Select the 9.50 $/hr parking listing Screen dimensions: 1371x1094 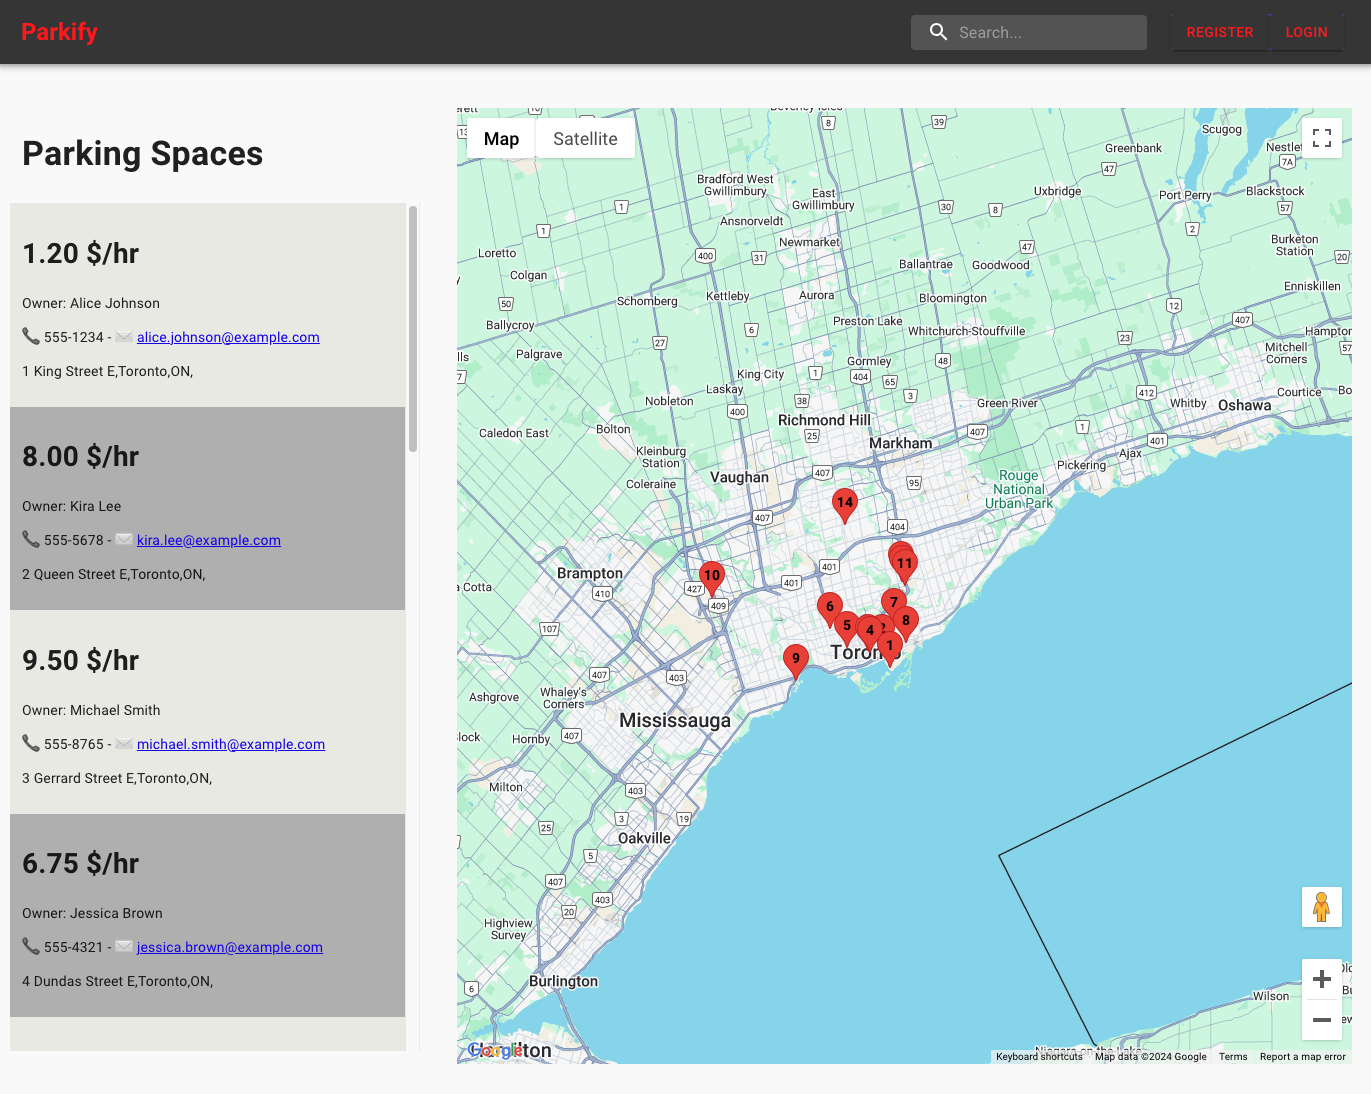(207, 712)
